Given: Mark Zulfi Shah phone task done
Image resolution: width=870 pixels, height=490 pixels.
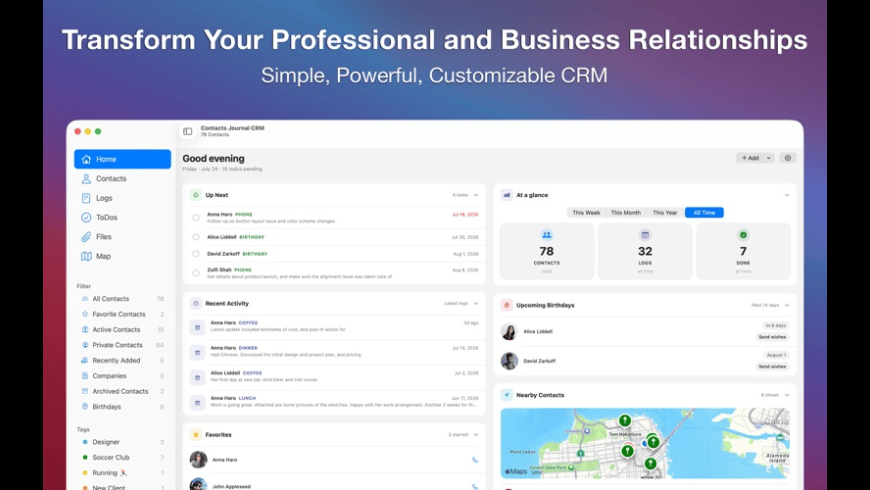Looking at the screenshot, I should tap(196, 273).
